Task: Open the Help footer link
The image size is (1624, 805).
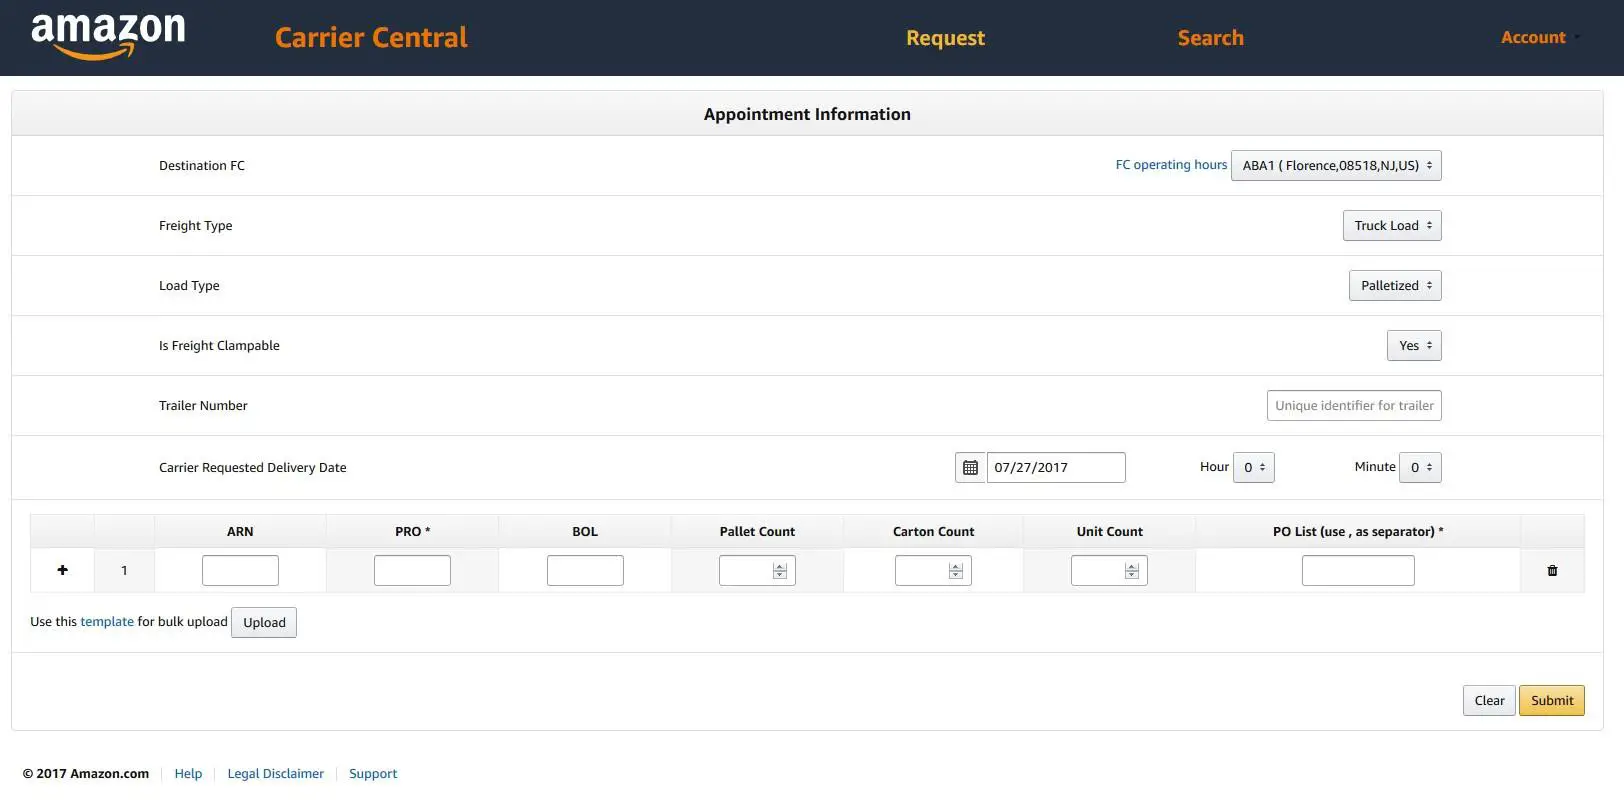Action: [x=188, y=773]
